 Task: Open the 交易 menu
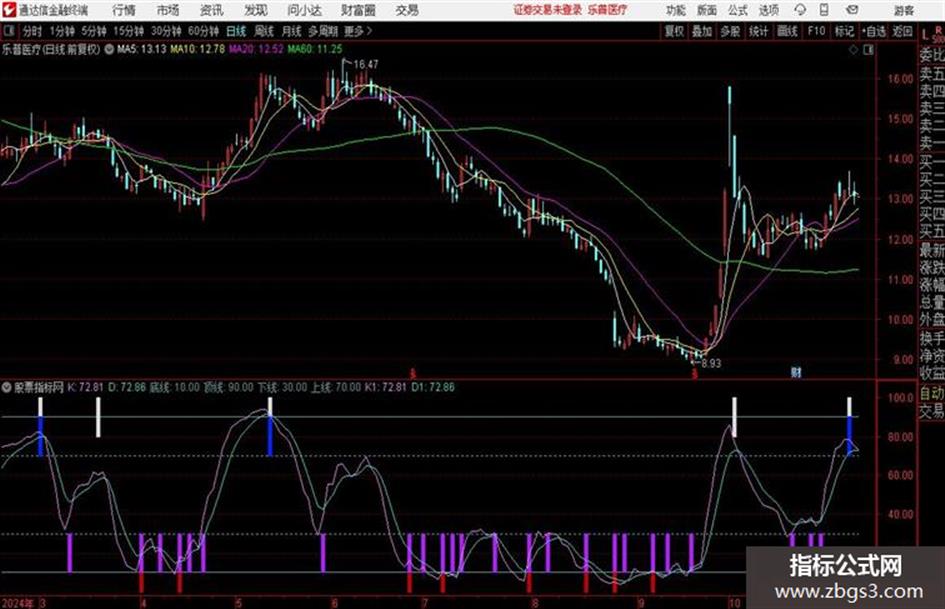coord(407,10)
